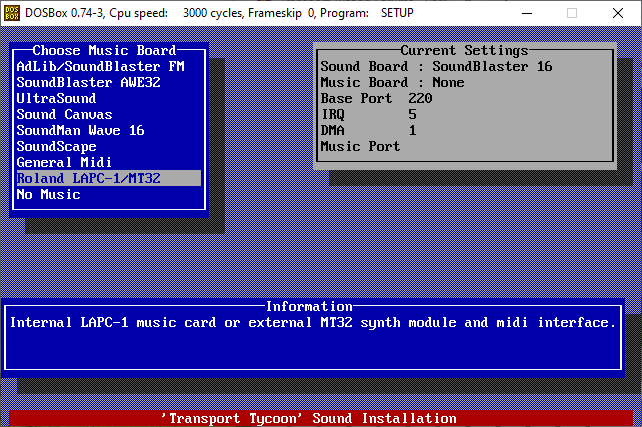Click the disabled maximize button
The image size is (642, 427).
(572, 13)
